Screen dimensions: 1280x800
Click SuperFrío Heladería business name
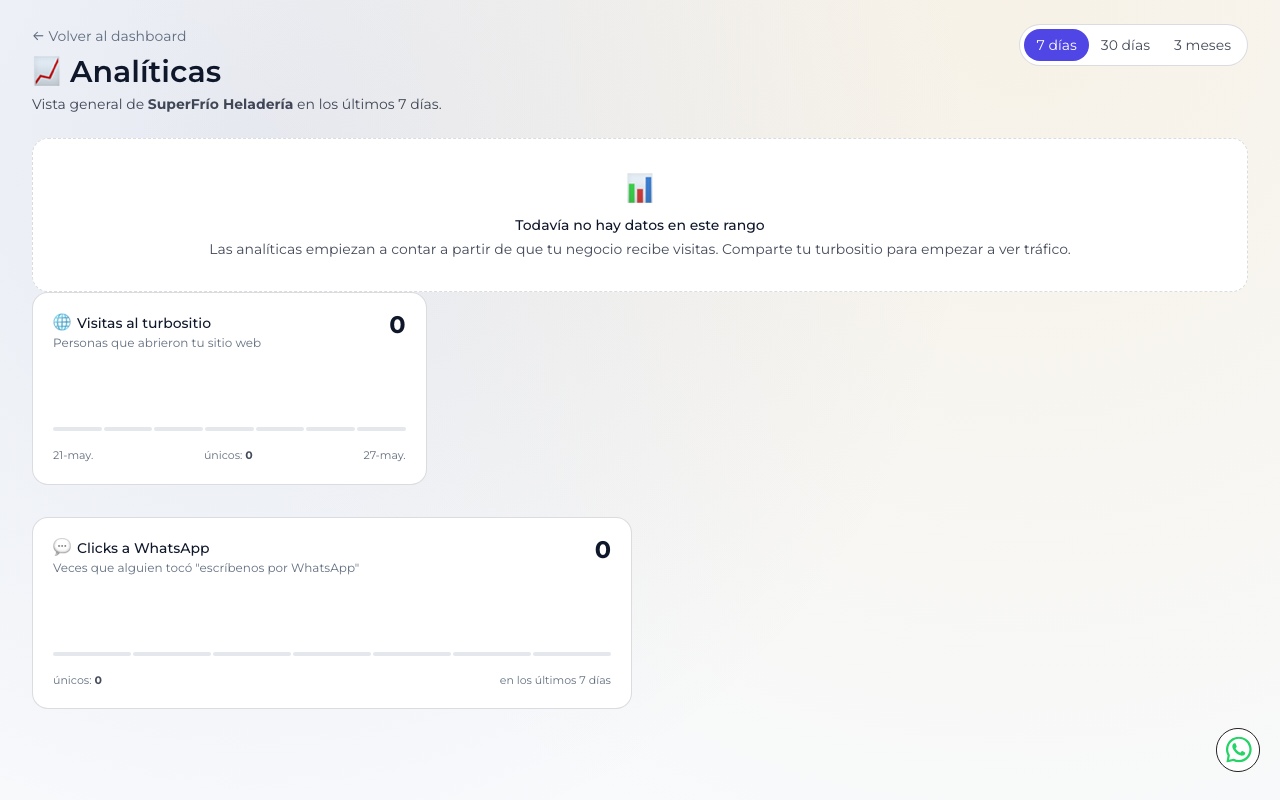220,104
